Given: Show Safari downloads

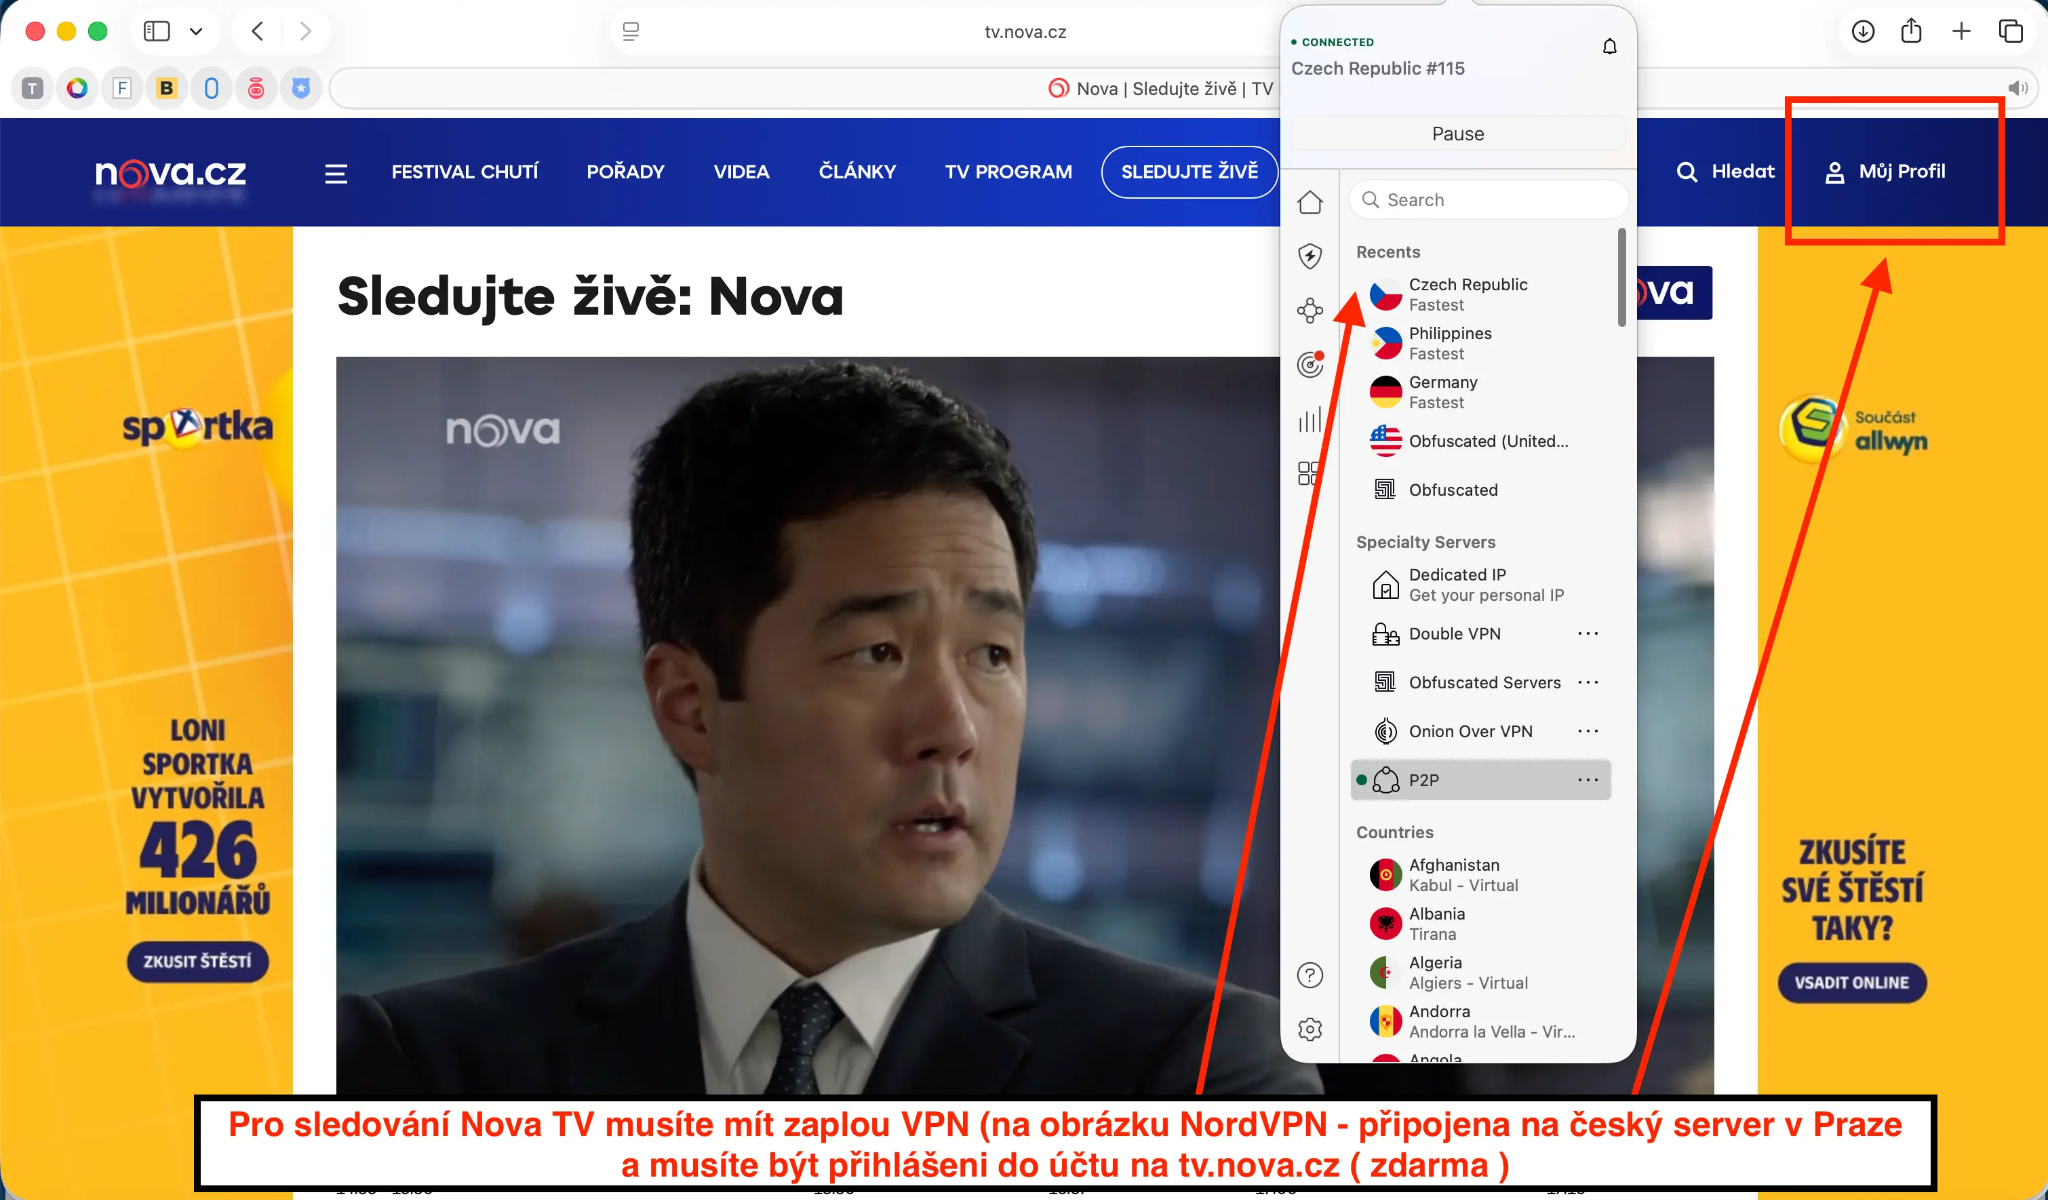Looking at the screenshot, I should coord(1861,31).
